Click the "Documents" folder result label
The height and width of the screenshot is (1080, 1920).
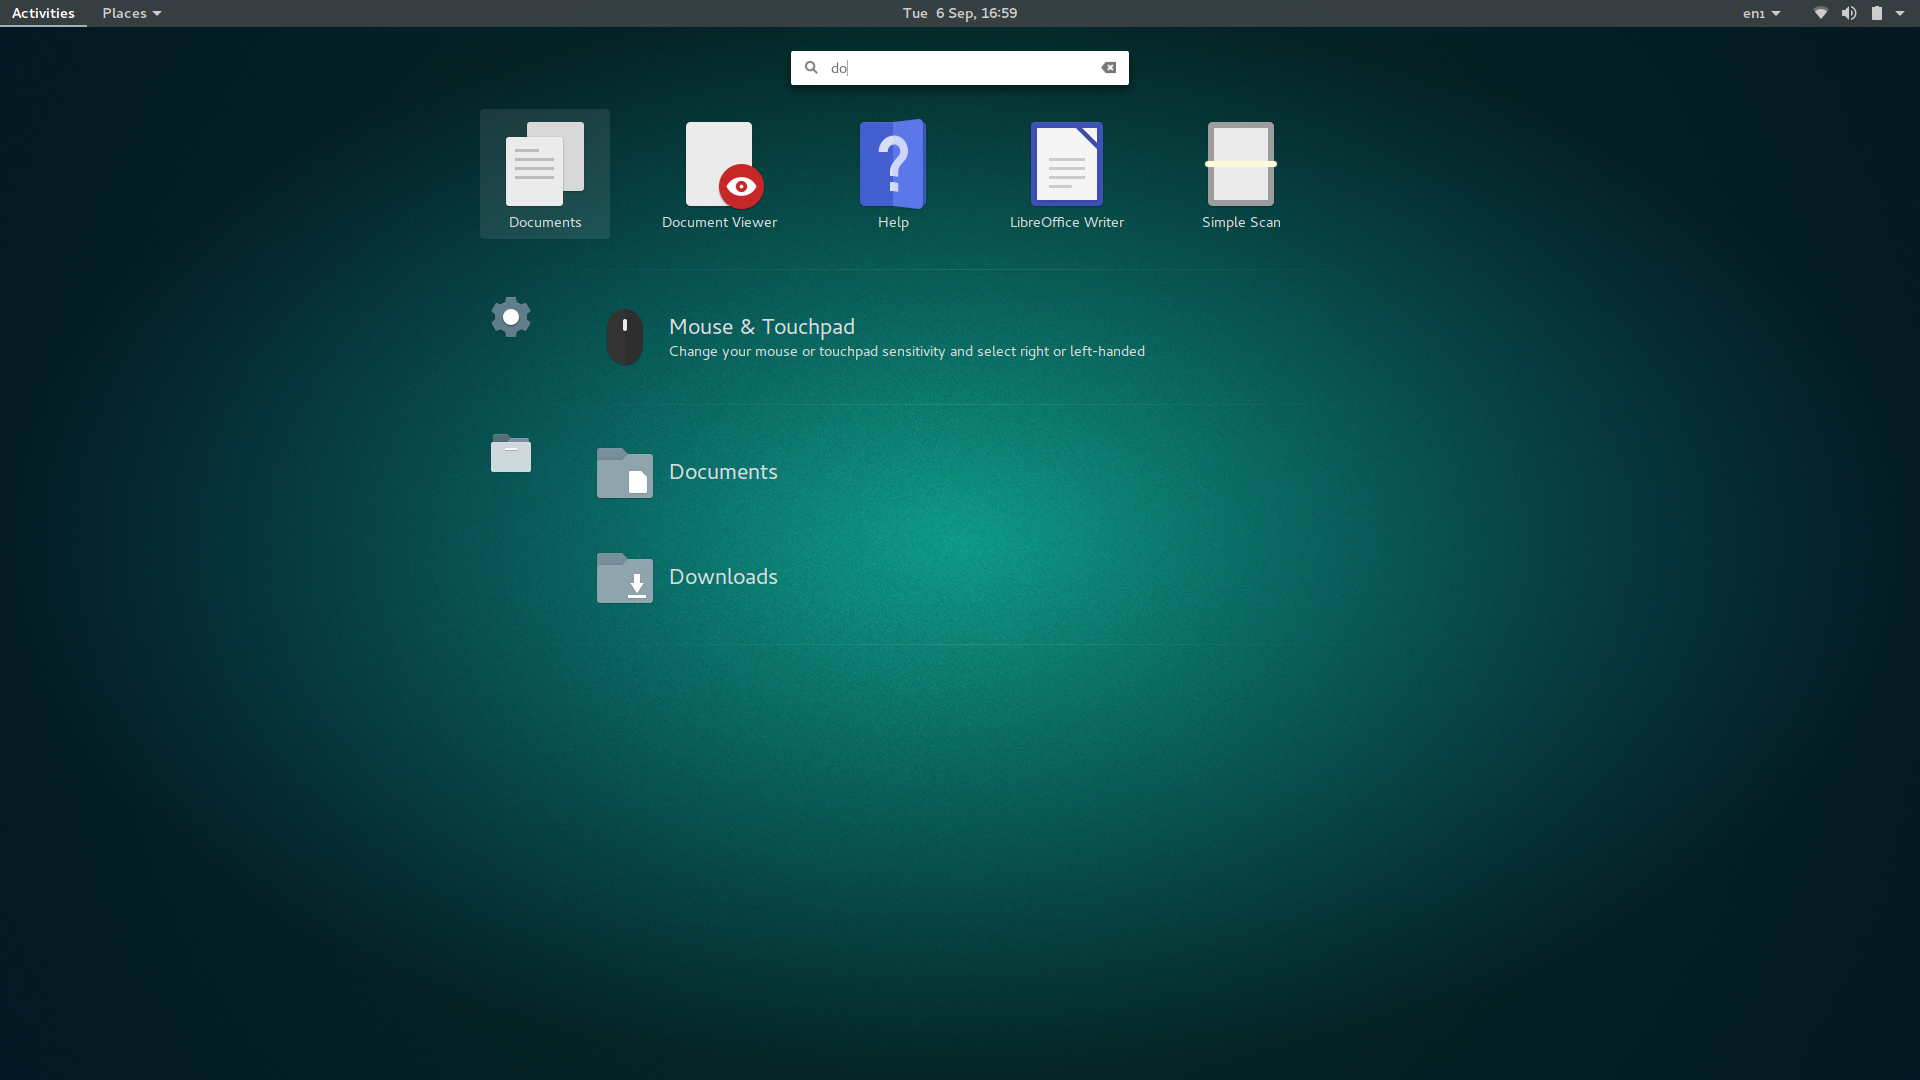(x=723, y=472)
